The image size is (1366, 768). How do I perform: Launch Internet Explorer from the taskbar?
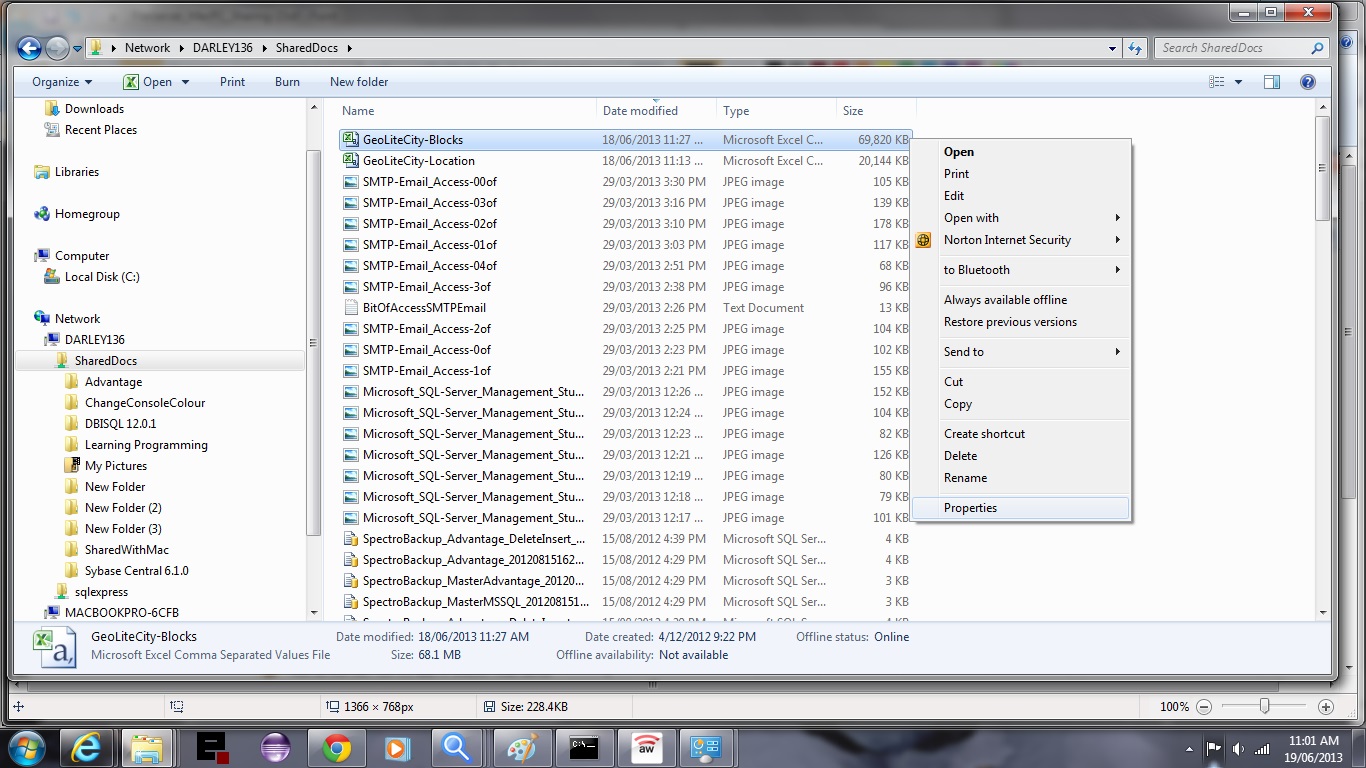click(x=86, y=747)
